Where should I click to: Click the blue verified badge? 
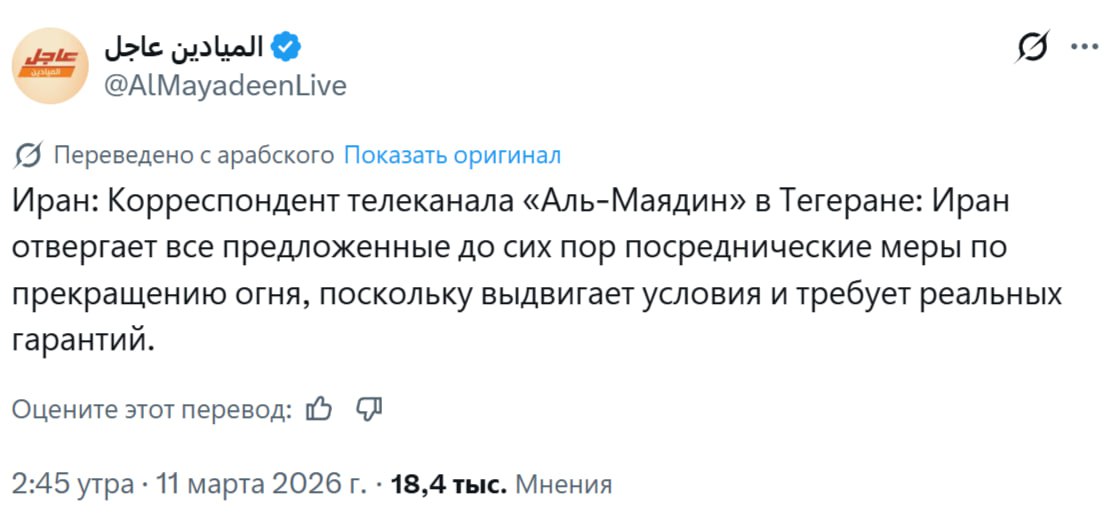pos(287,47)
